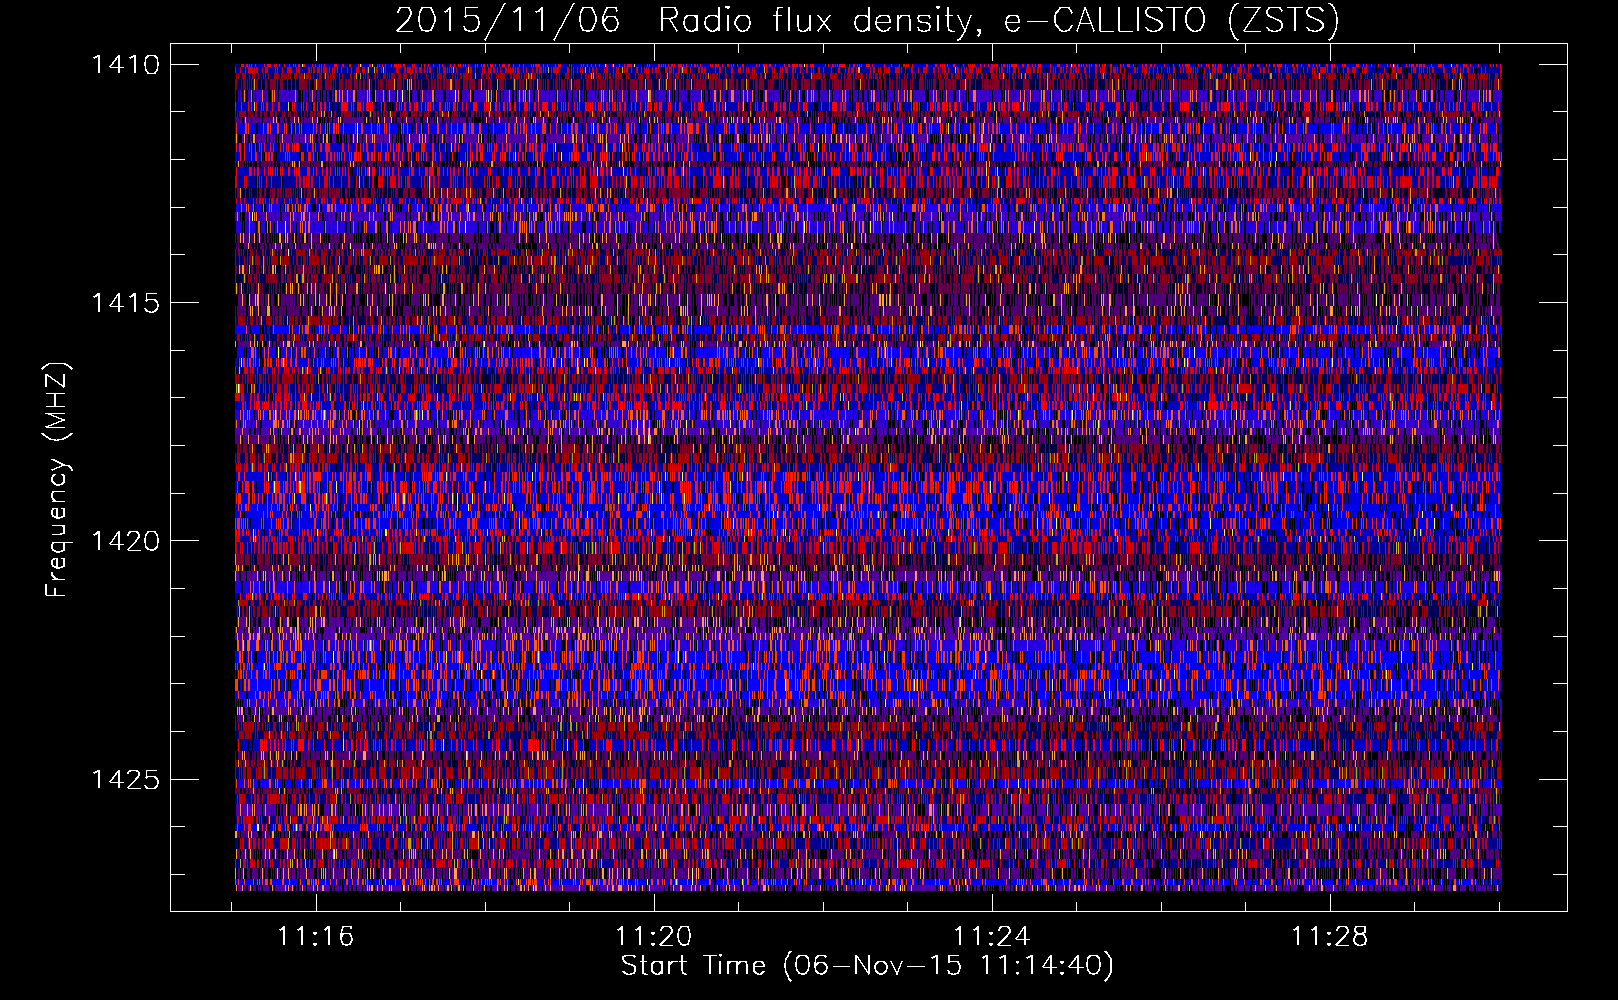Select the 1425 frequency axis label
Screen dimensions: 1618x1000
pos(125,779)
